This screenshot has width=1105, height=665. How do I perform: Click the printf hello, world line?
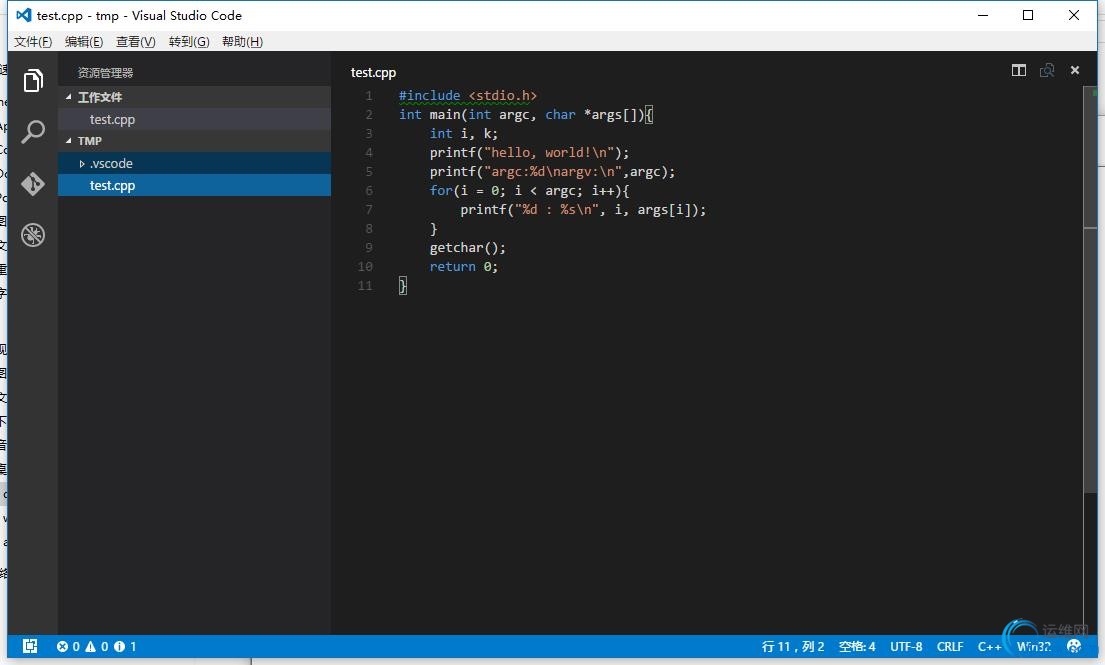click(x=529, y=152)
